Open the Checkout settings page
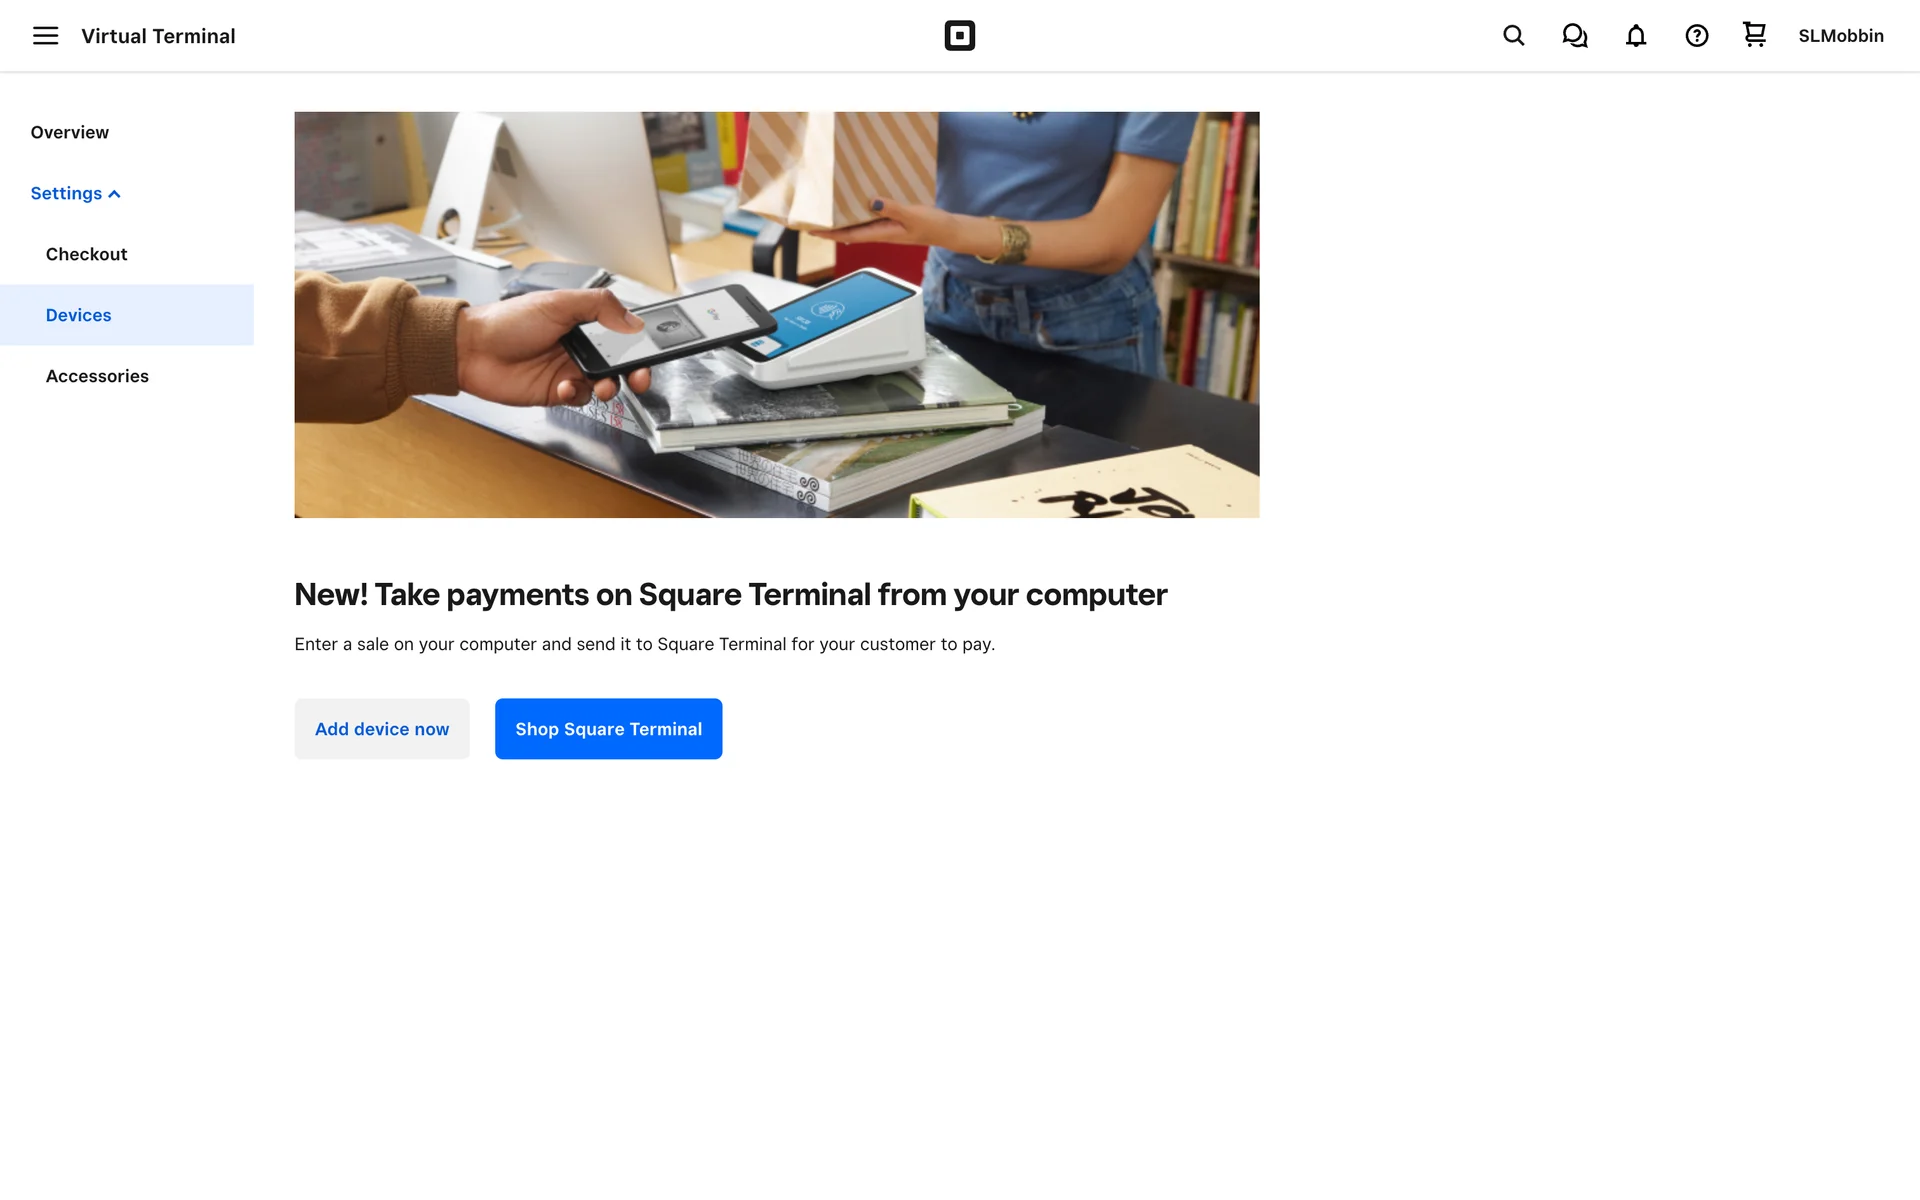Image resolution: width=1920 pixels, height=1200 pixels. 87,254
